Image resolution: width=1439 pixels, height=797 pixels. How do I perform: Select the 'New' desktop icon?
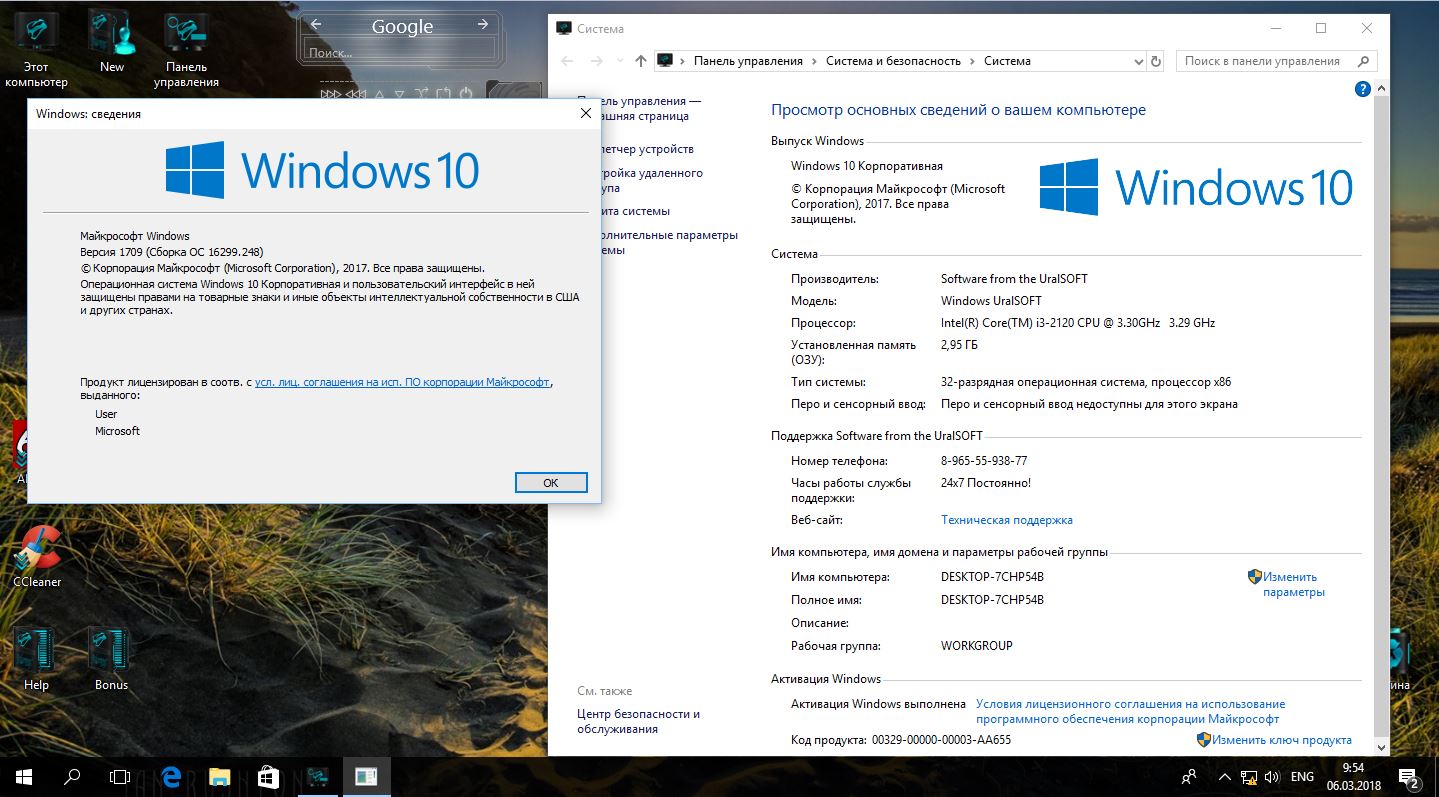112,41
